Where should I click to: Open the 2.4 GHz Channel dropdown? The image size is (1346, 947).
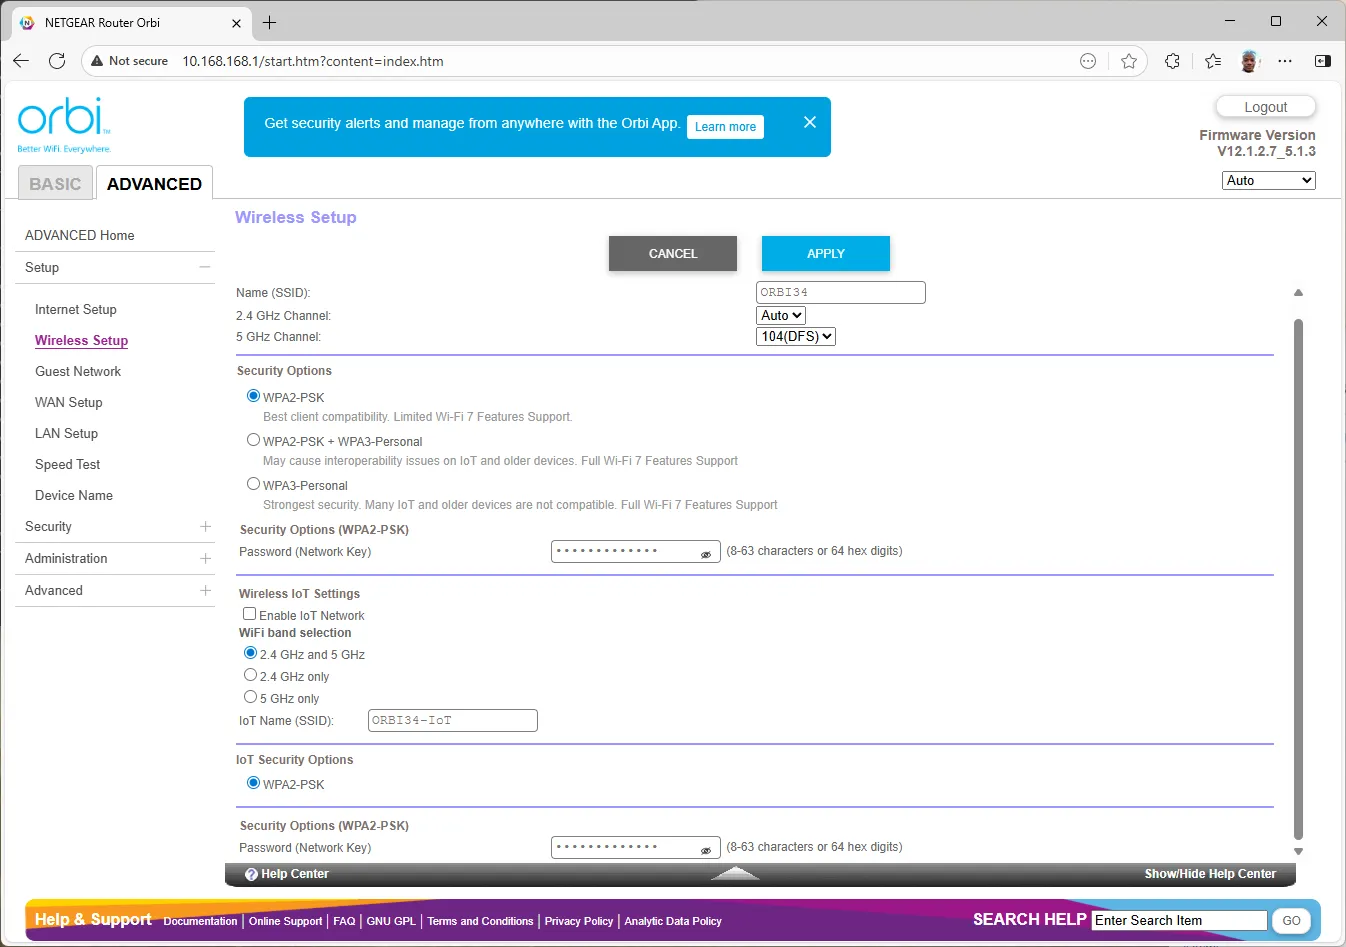click(x=781, y=315)
